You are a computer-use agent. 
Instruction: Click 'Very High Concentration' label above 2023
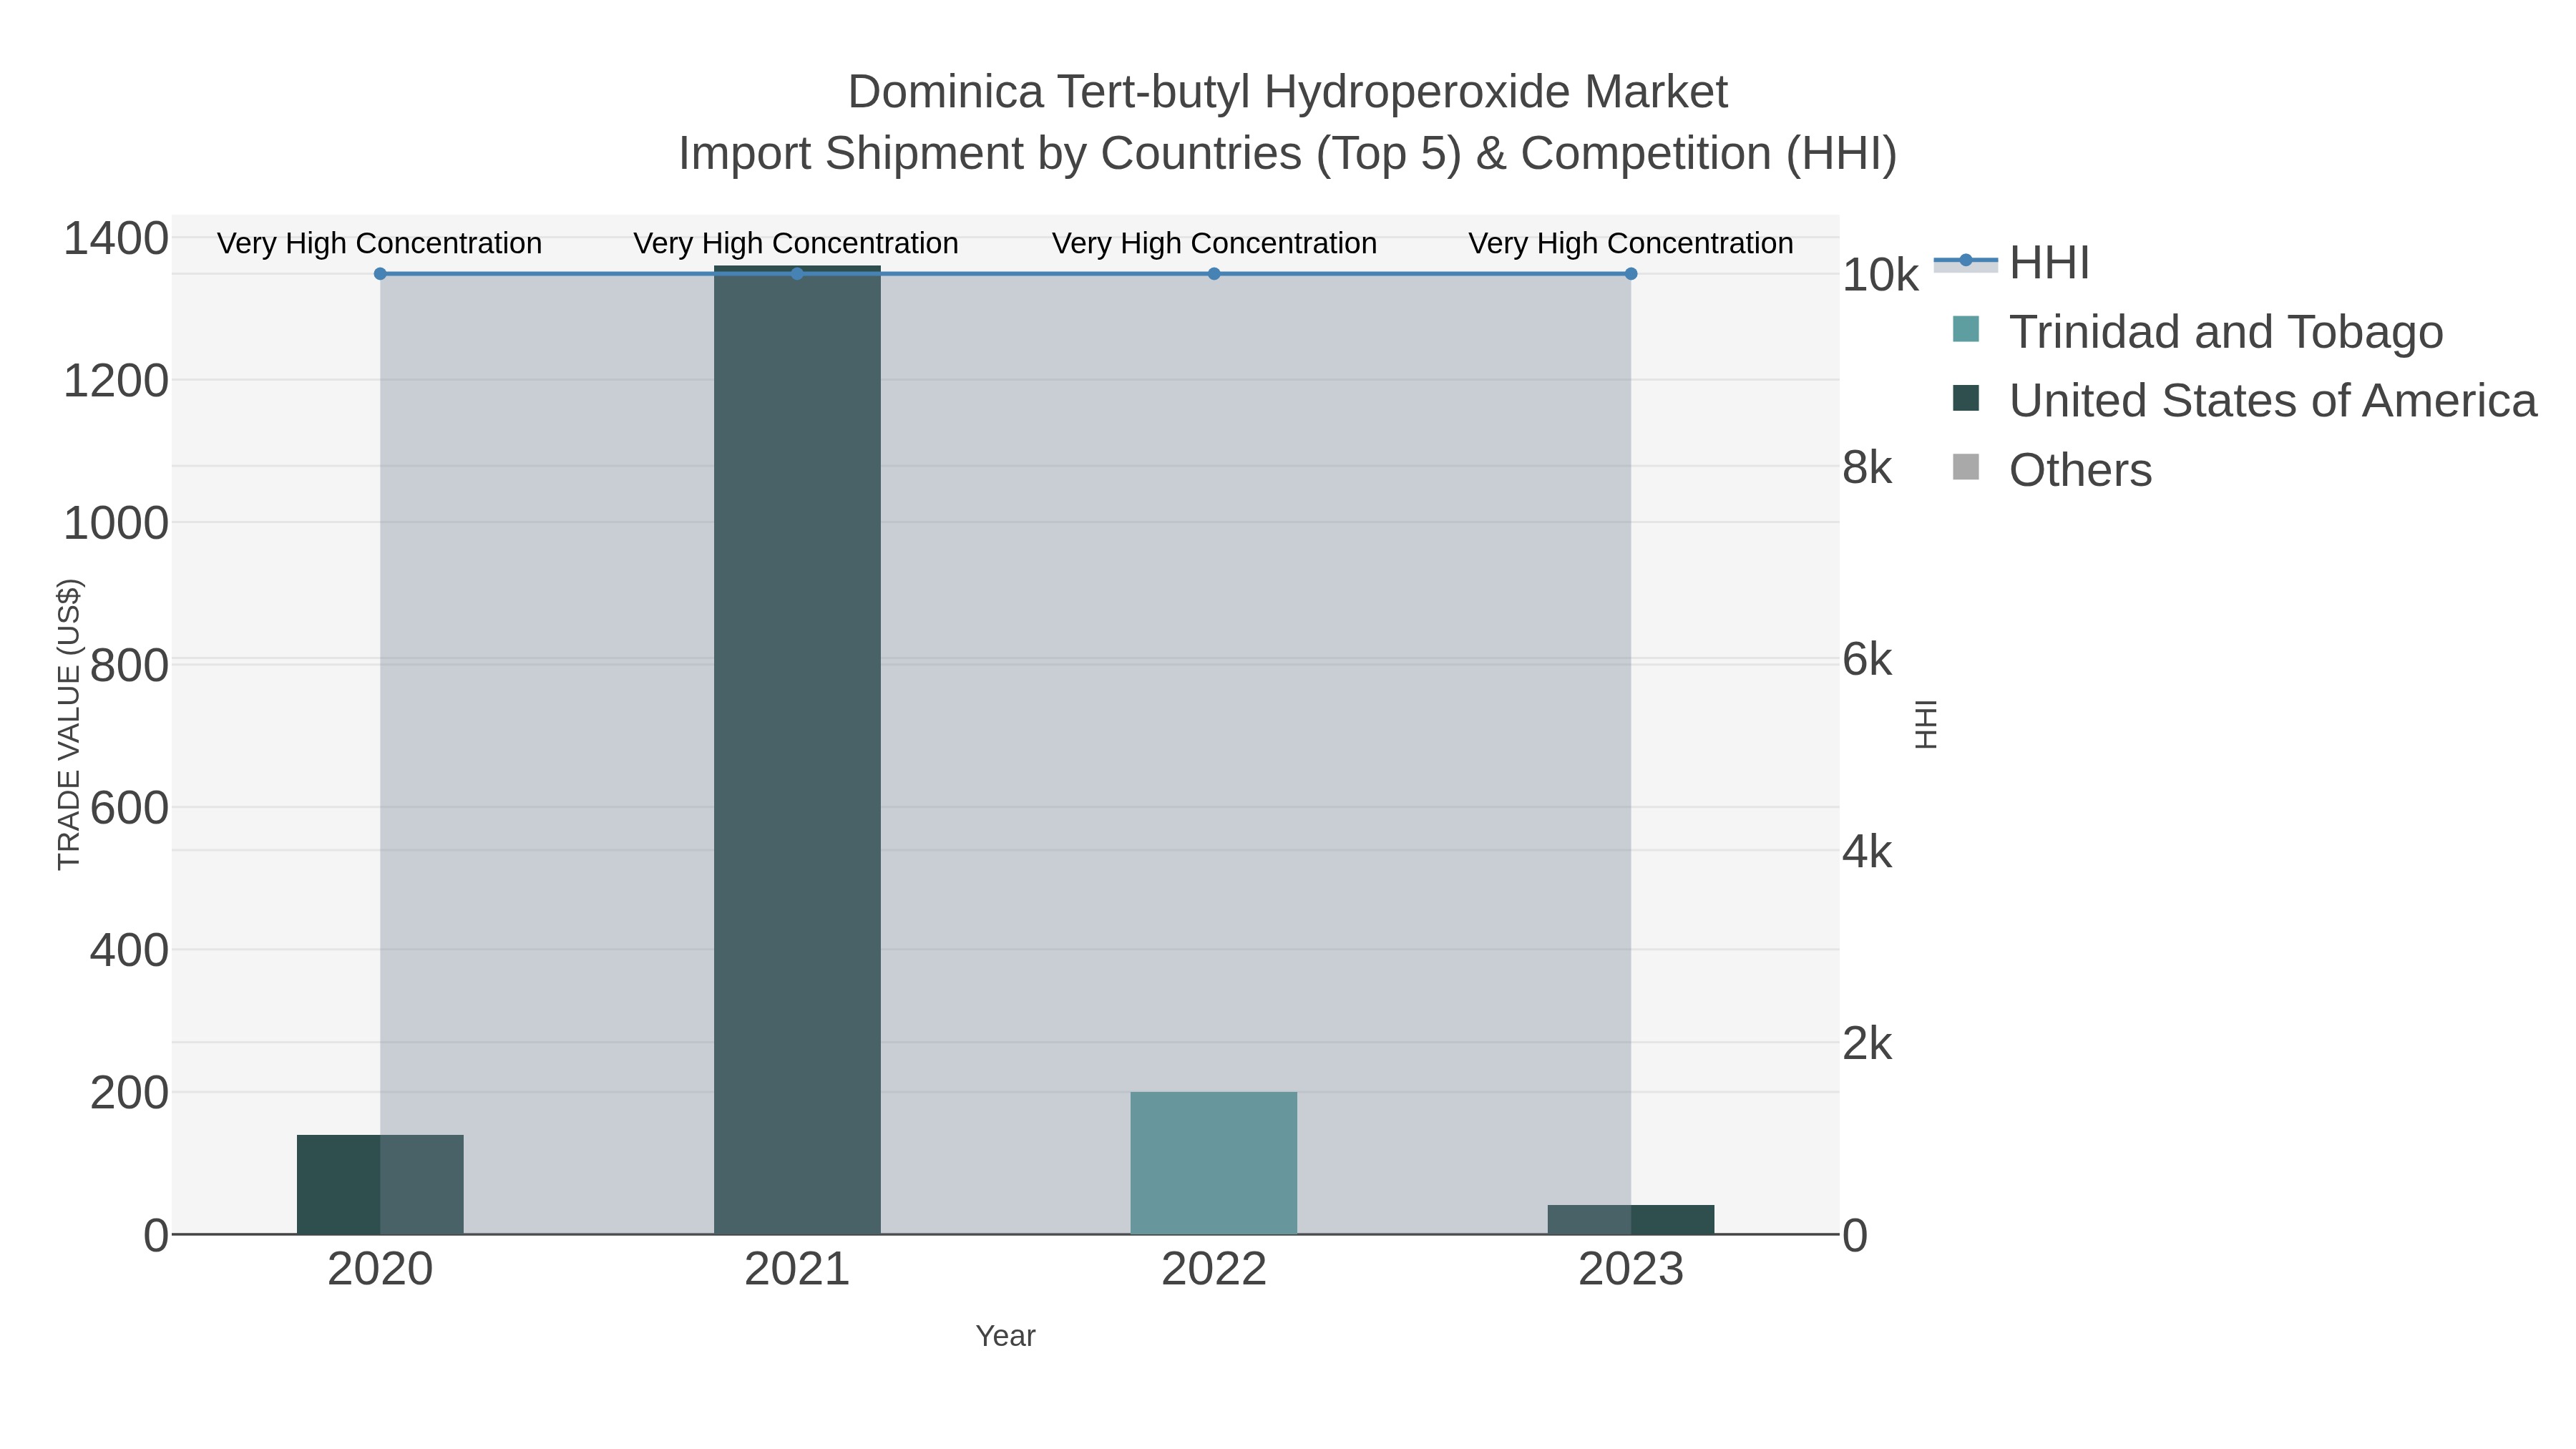(1631, 243)
